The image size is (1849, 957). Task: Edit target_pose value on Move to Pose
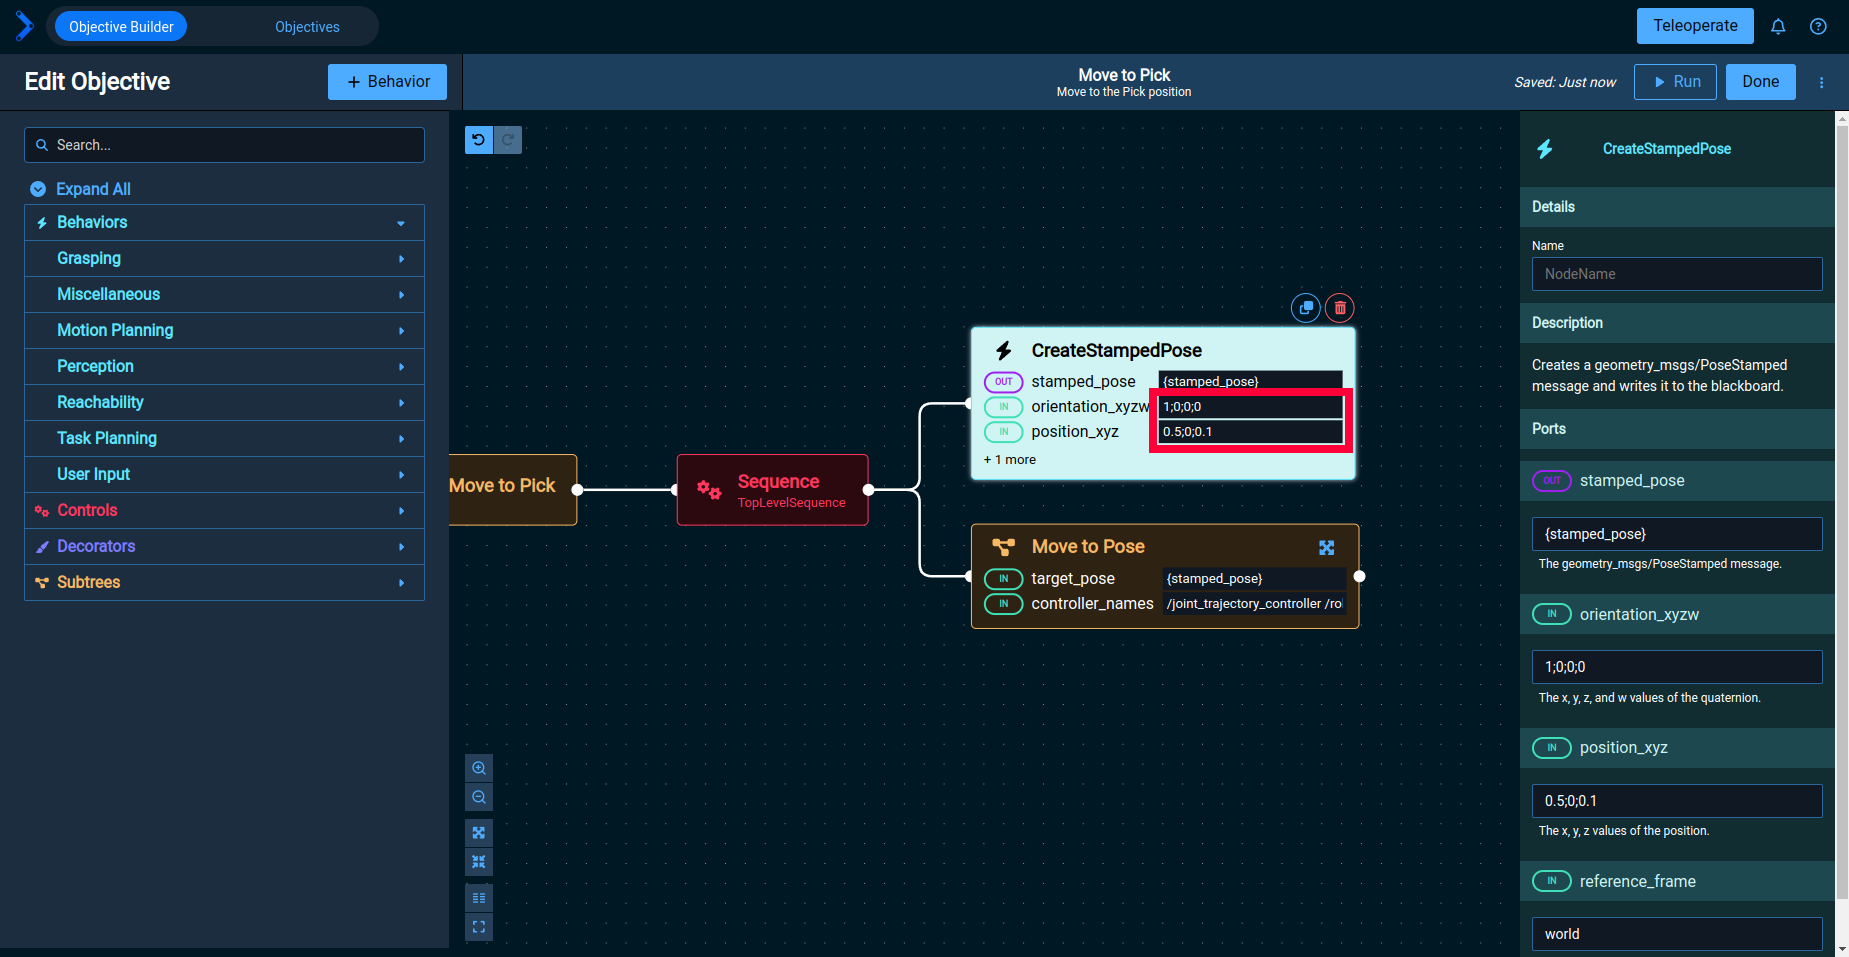(1254, 579)
